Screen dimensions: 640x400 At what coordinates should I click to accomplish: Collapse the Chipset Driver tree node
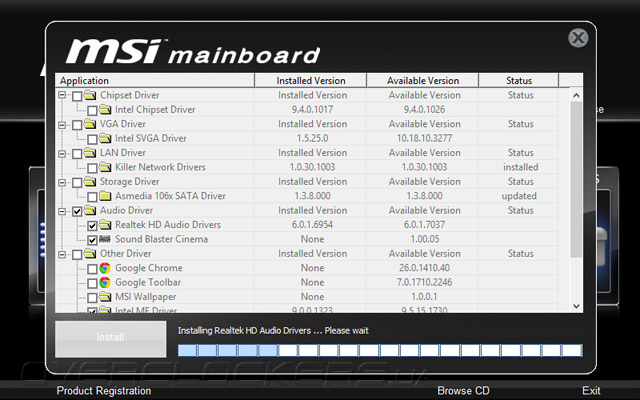(62, 96)
